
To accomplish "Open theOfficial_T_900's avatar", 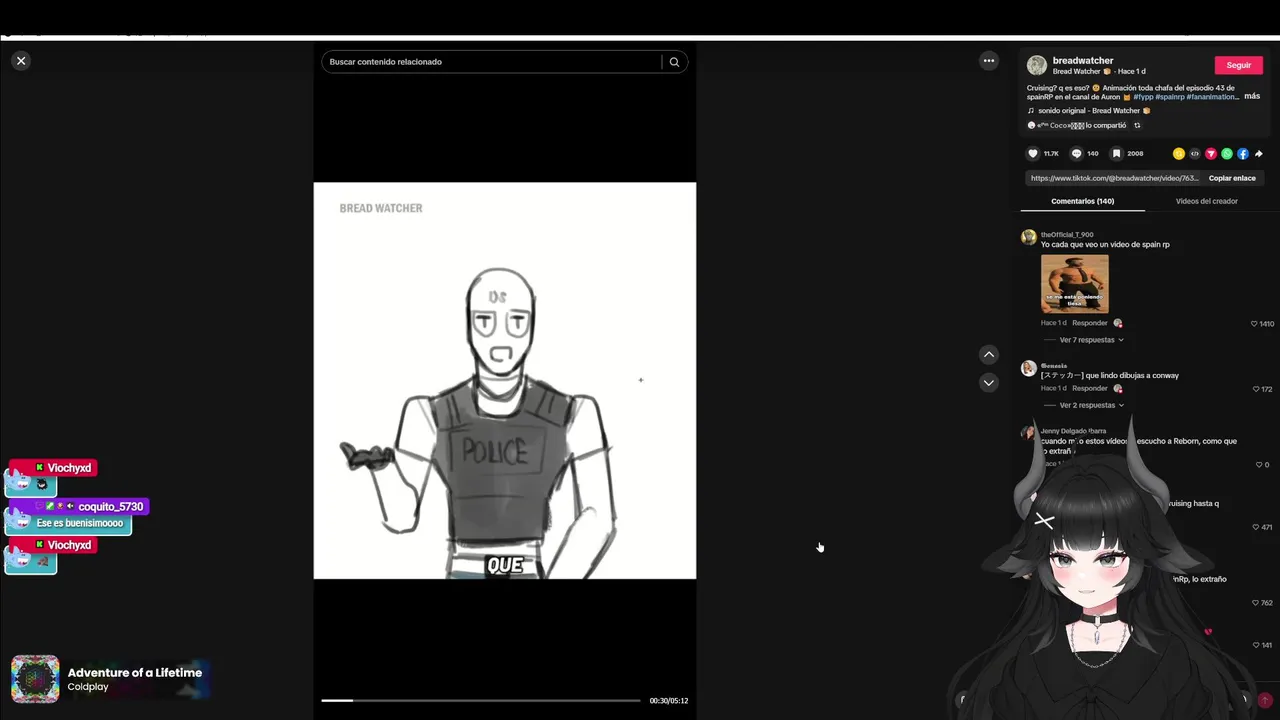I will [x=1028, y=237].
